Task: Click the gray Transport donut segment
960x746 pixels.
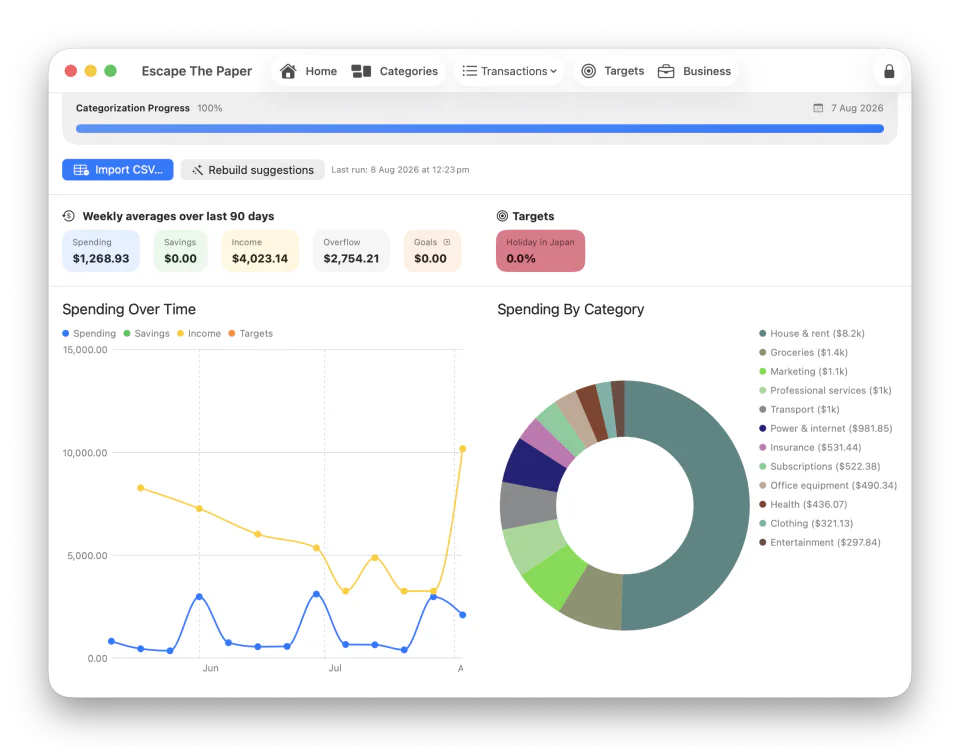Action: click(528, 506)
